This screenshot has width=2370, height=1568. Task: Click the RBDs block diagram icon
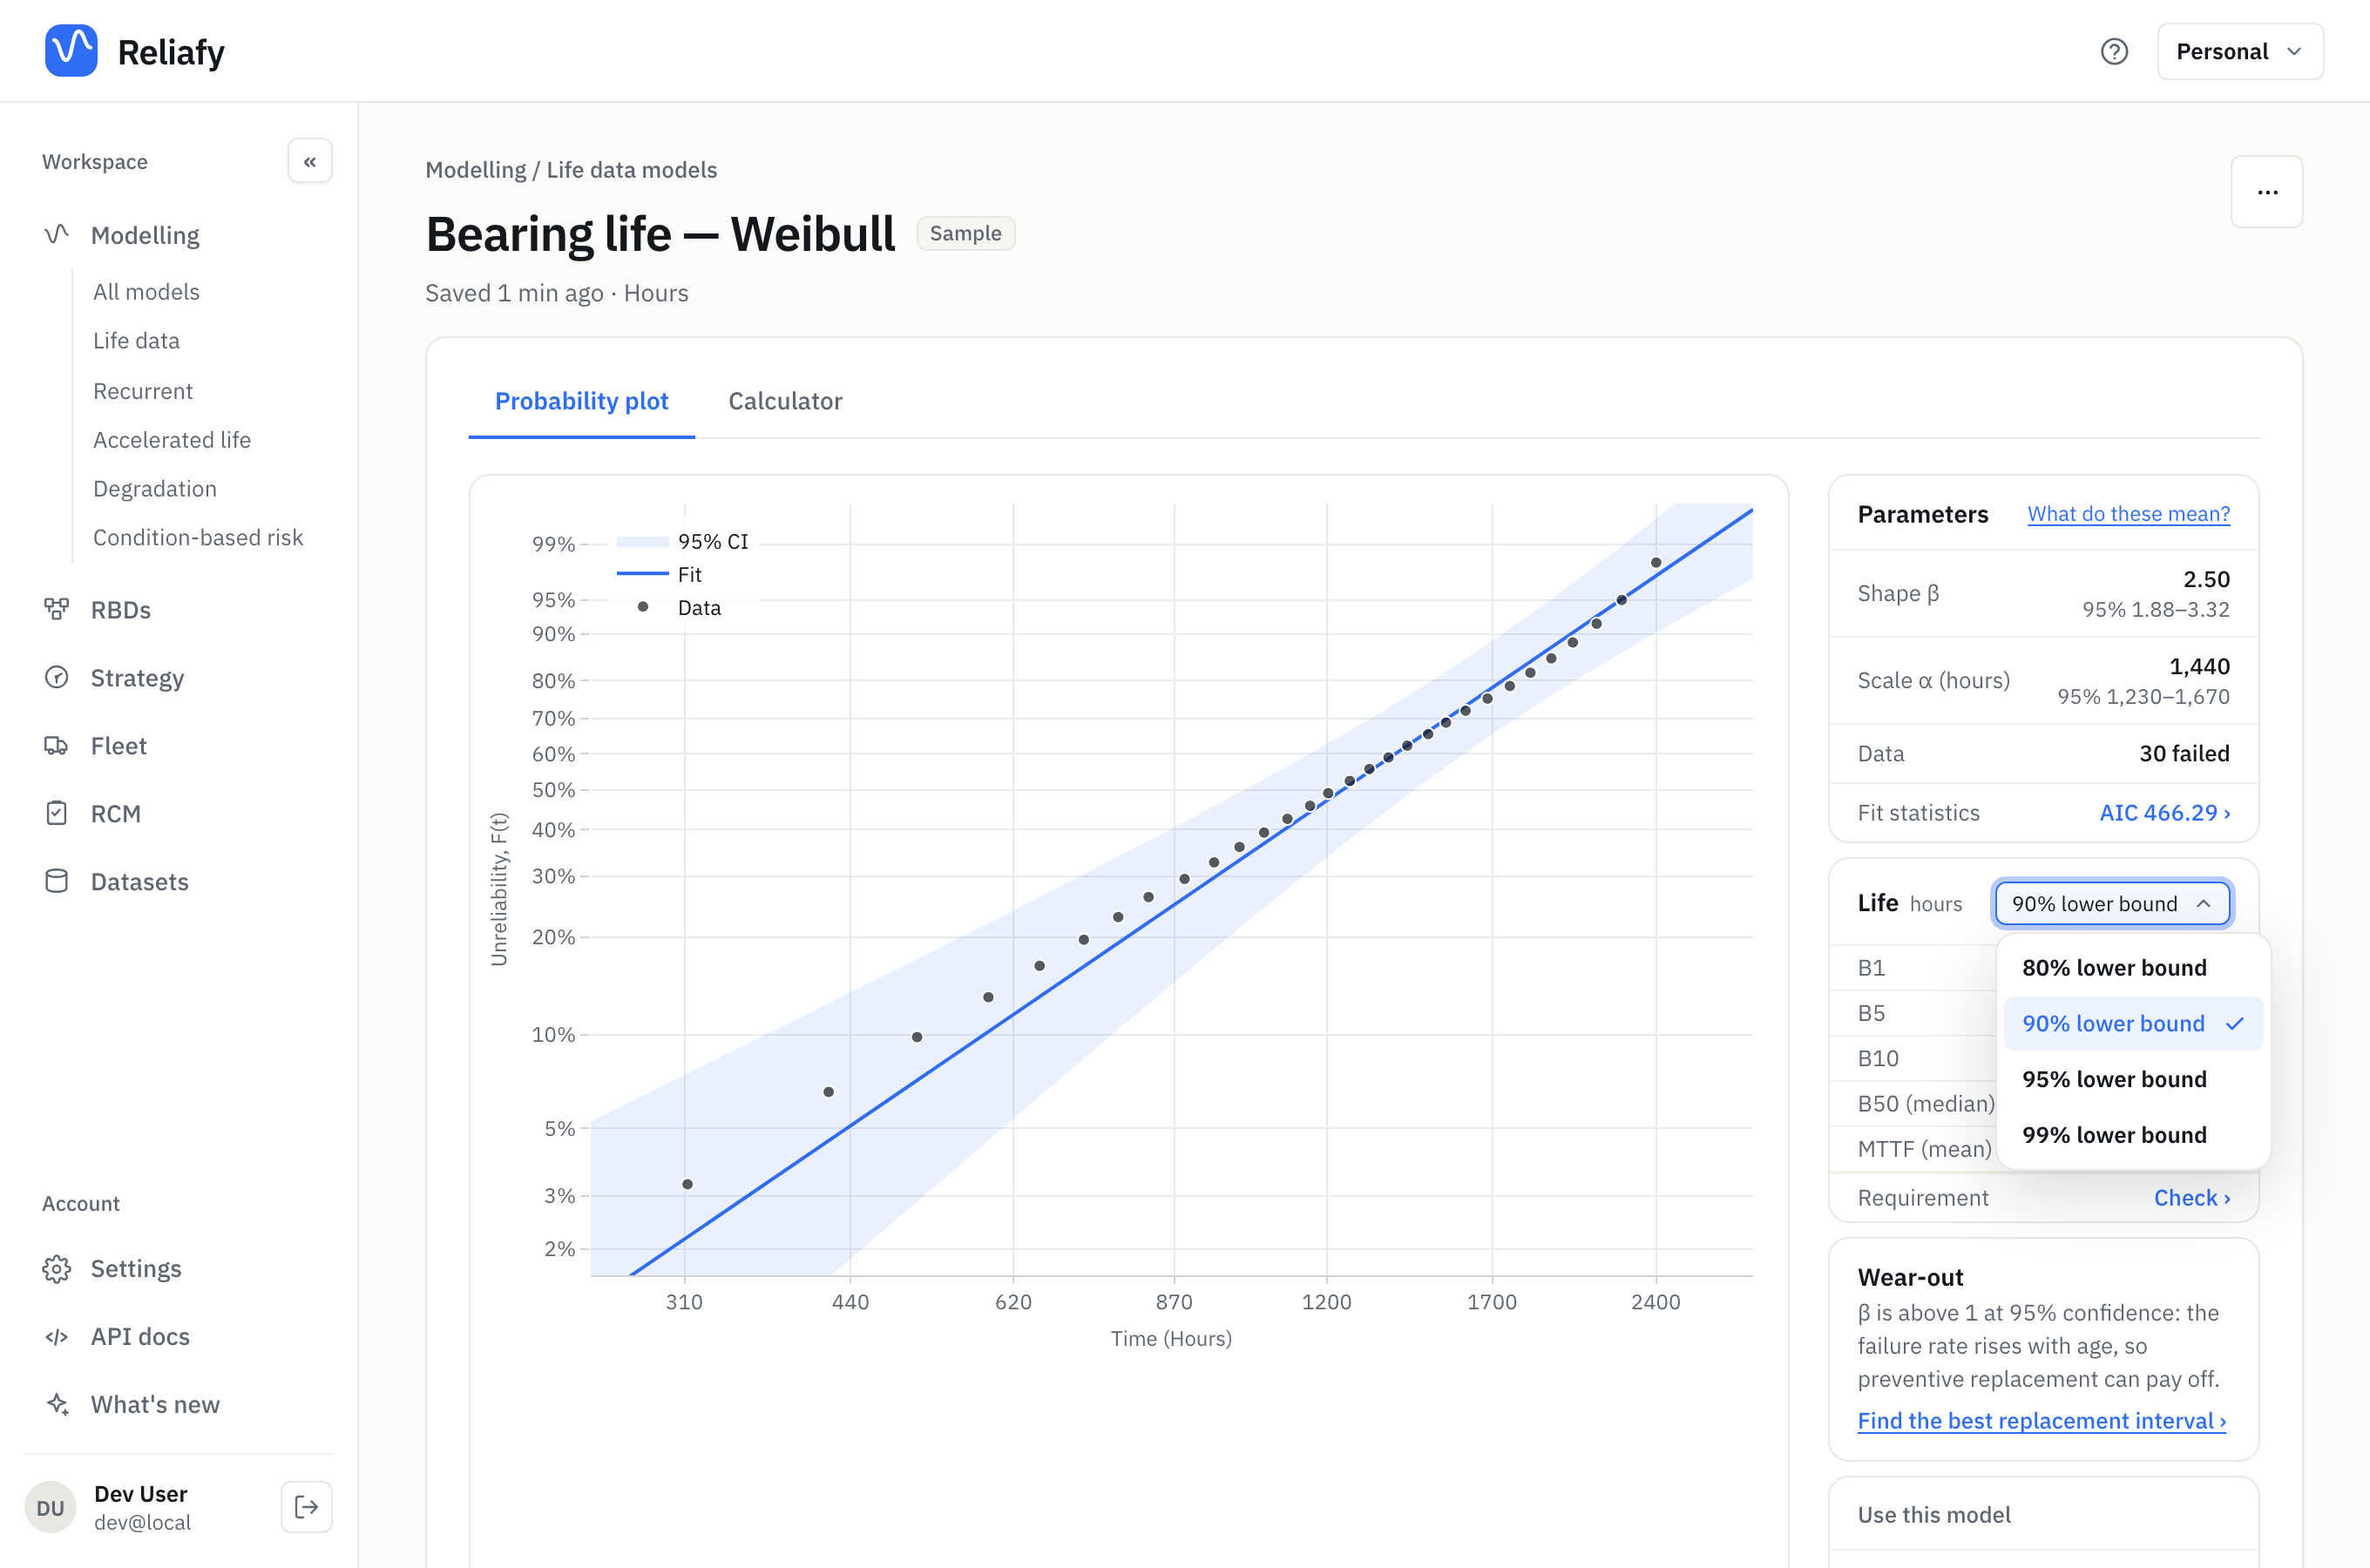tap(57, 609)
